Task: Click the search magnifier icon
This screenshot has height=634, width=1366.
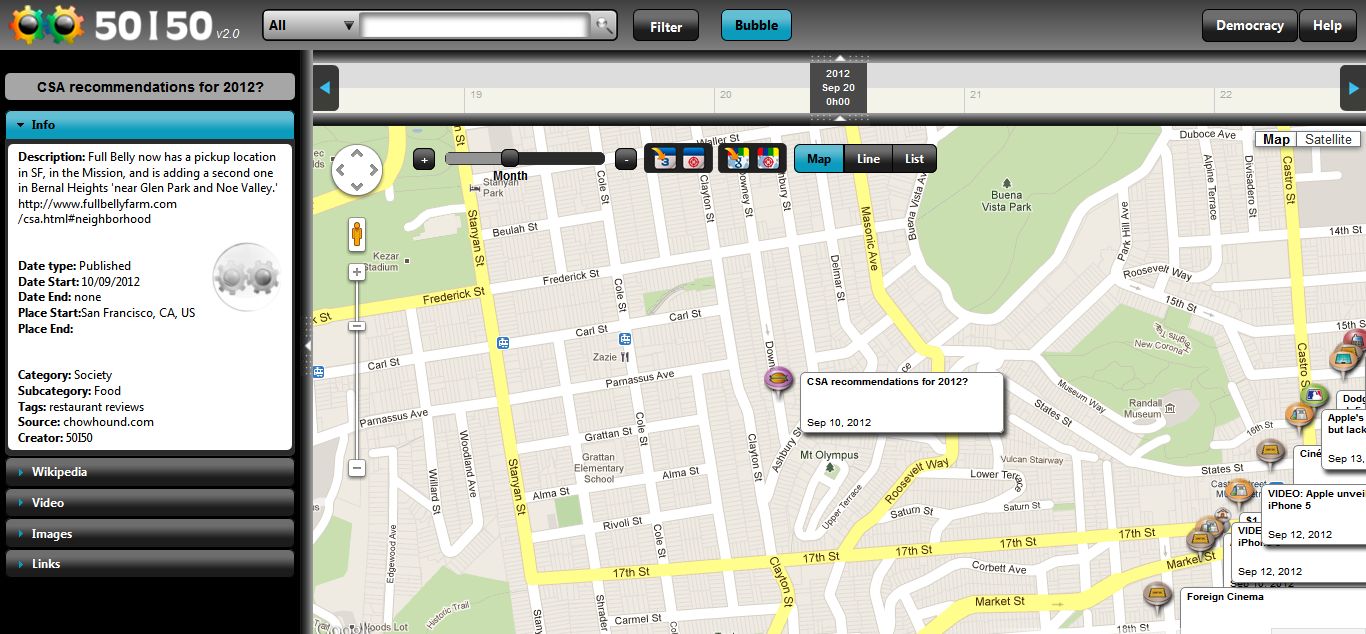Action: point(603,26)
